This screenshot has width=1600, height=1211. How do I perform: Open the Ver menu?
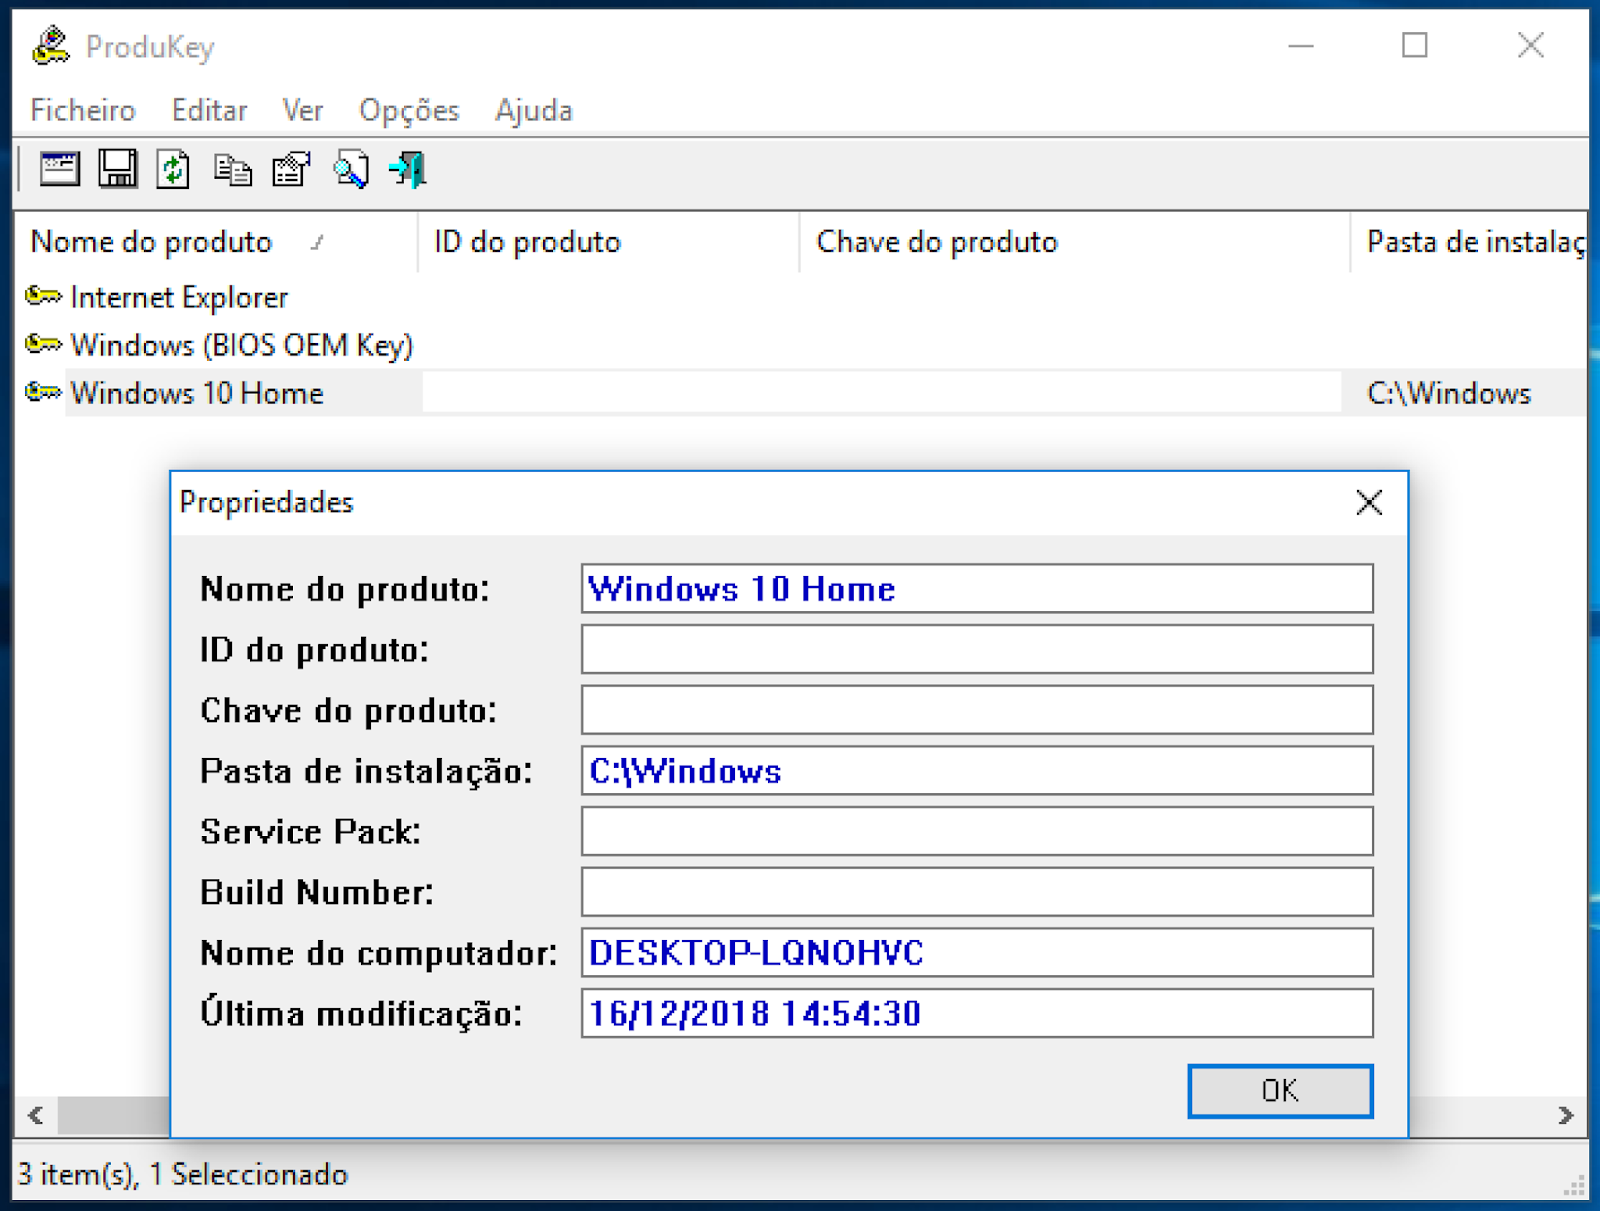[302, 110]
